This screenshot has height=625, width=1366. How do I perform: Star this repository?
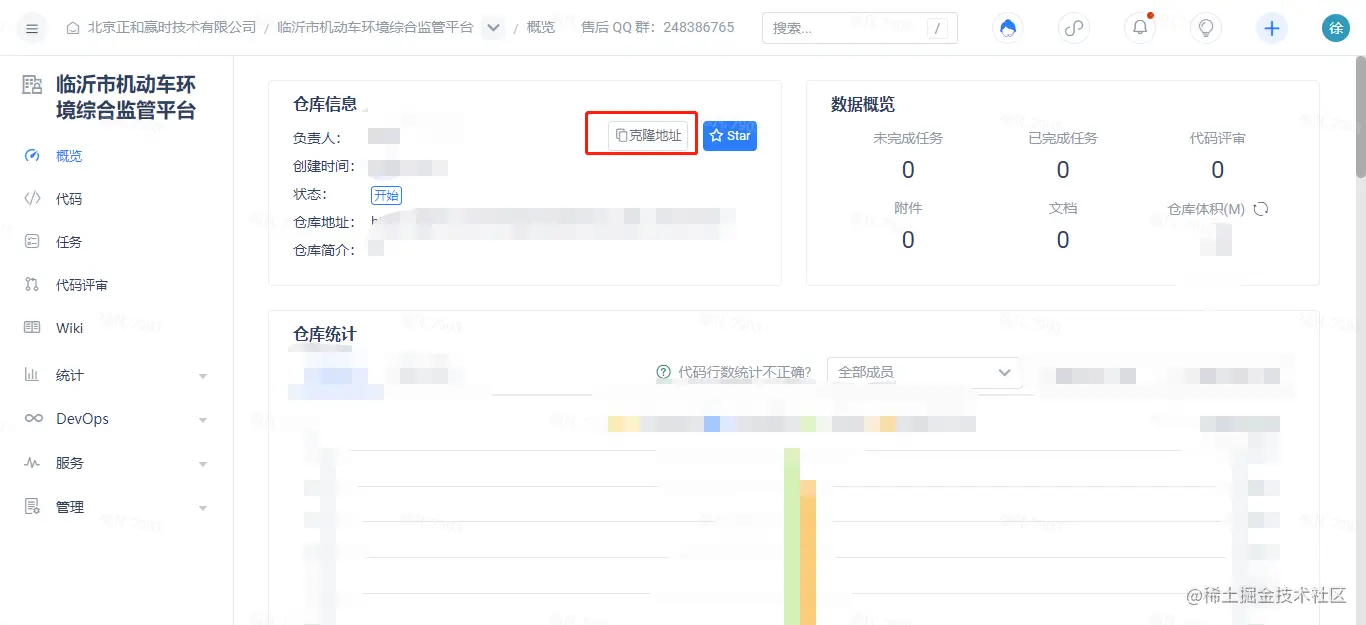[x=730, y=135]
